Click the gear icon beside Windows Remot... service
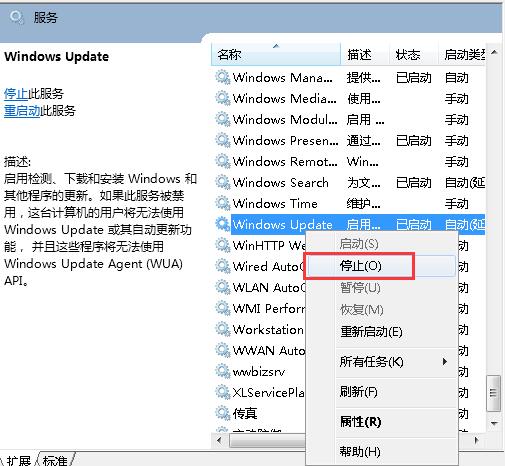 [x=222, y=161]
